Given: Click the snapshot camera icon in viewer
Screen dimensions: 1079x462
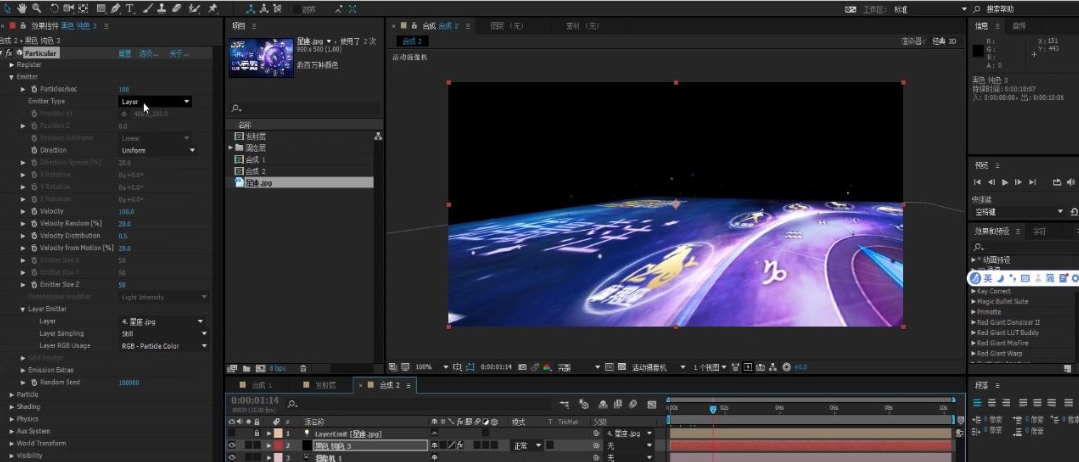Looking at the screenshot, I should pyautogui.click(x=522, y=367).
